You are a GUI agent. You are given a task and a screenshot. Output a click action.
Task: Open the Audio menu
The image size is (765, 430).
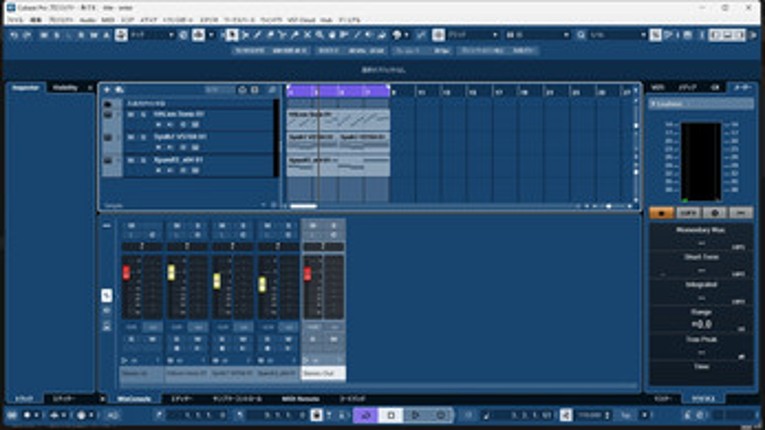88,19
